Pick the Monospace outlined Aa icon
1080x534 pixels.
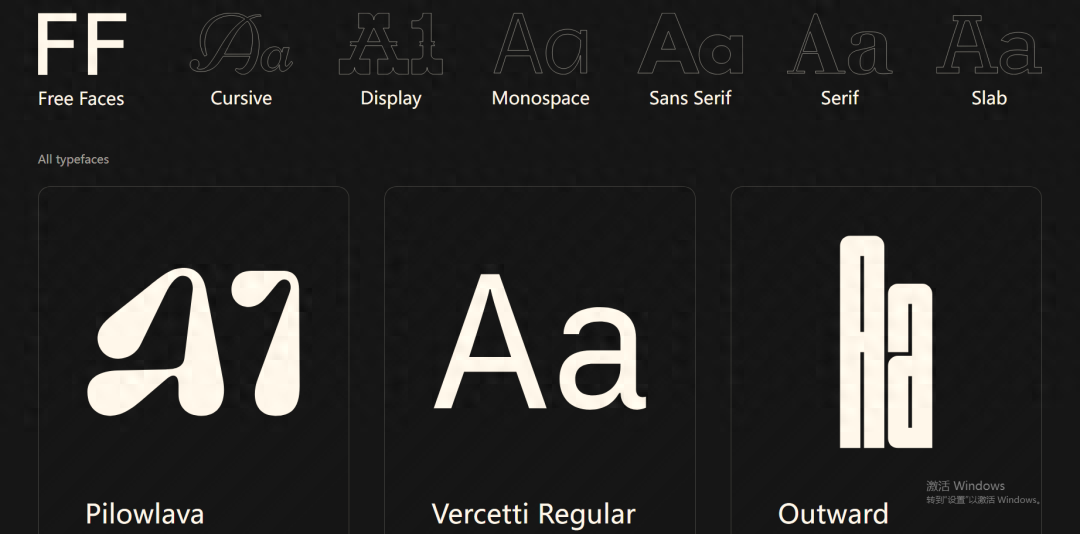(540, 45)
